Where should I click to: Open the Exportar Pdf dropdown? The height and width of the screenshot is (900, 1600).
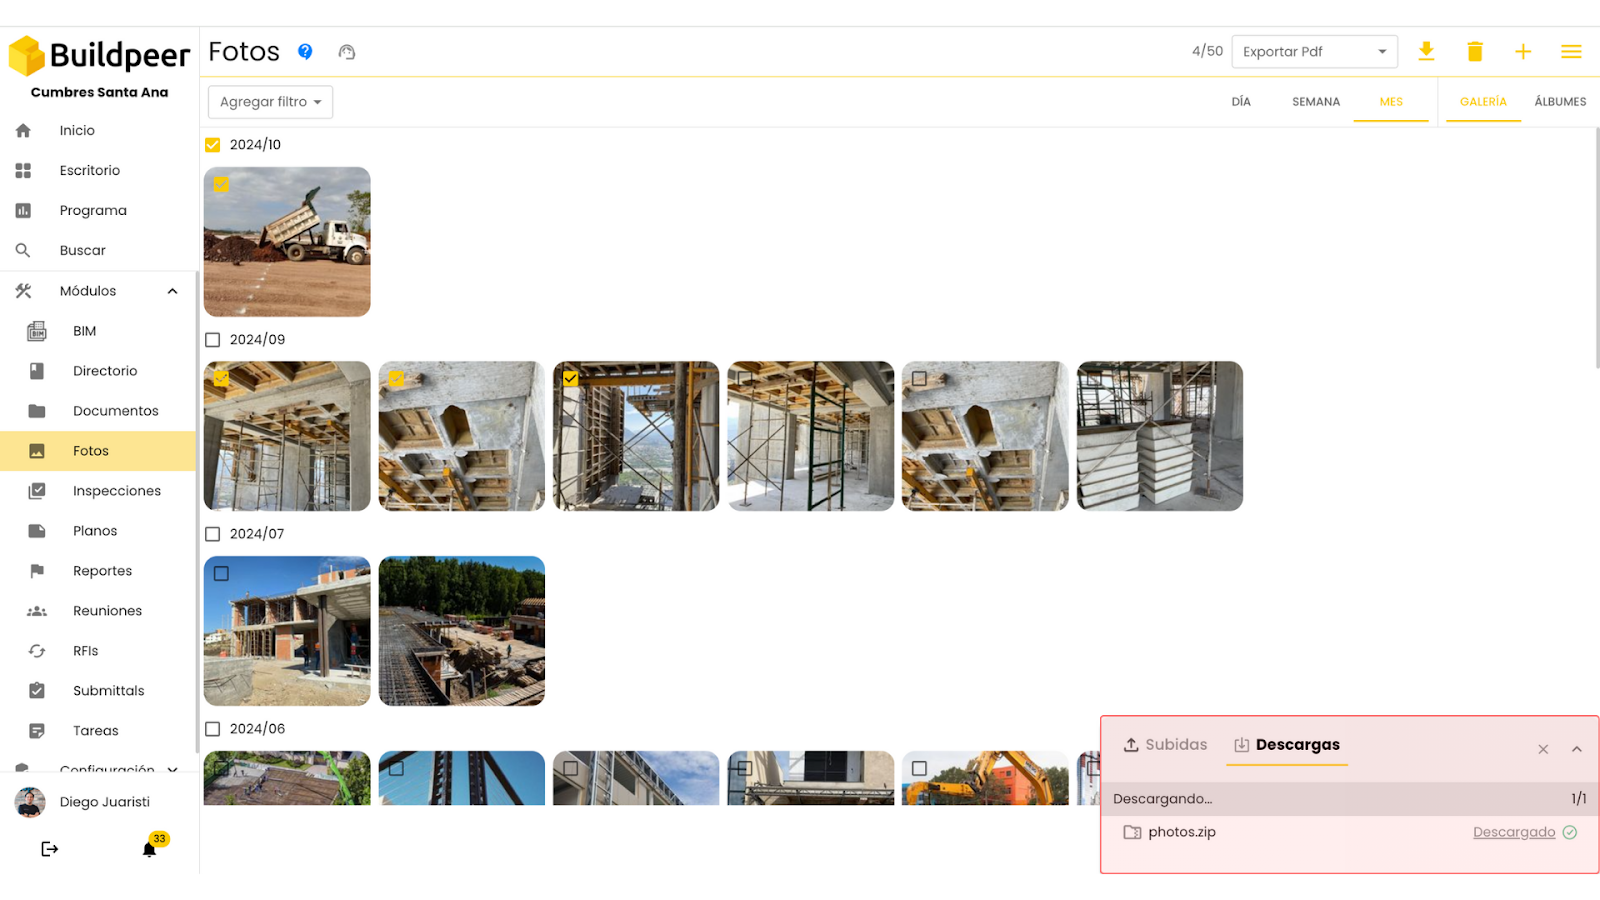pos(1314,52)
